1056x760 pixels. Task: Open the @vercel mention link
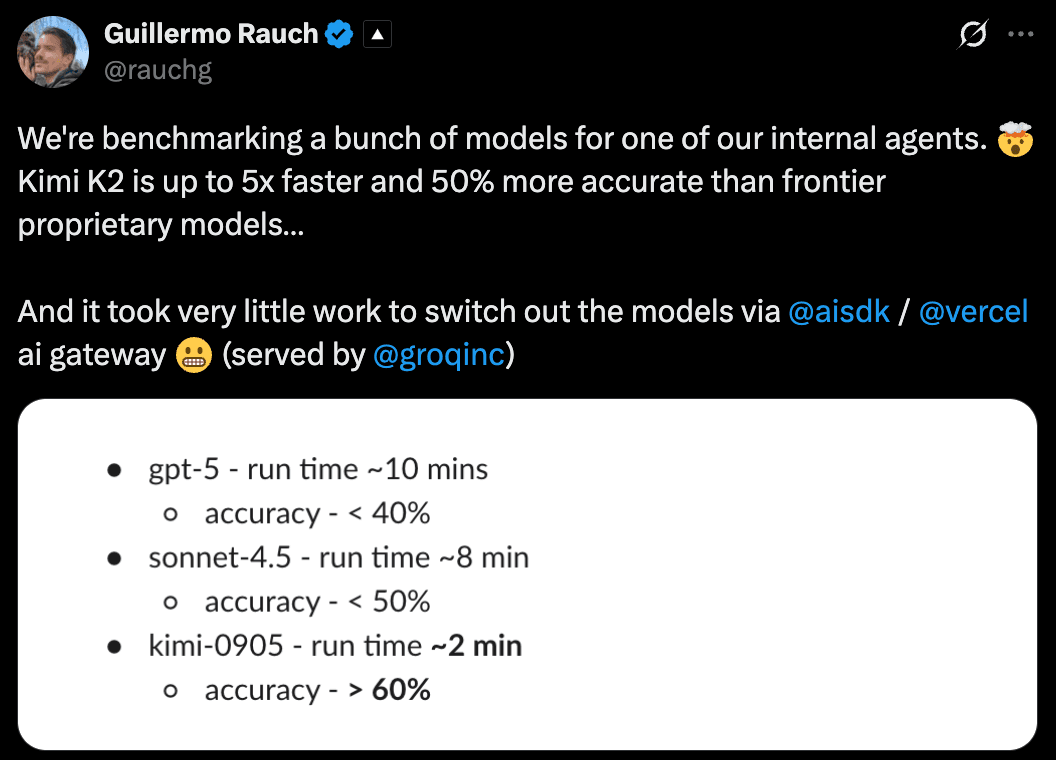[973, 312]
